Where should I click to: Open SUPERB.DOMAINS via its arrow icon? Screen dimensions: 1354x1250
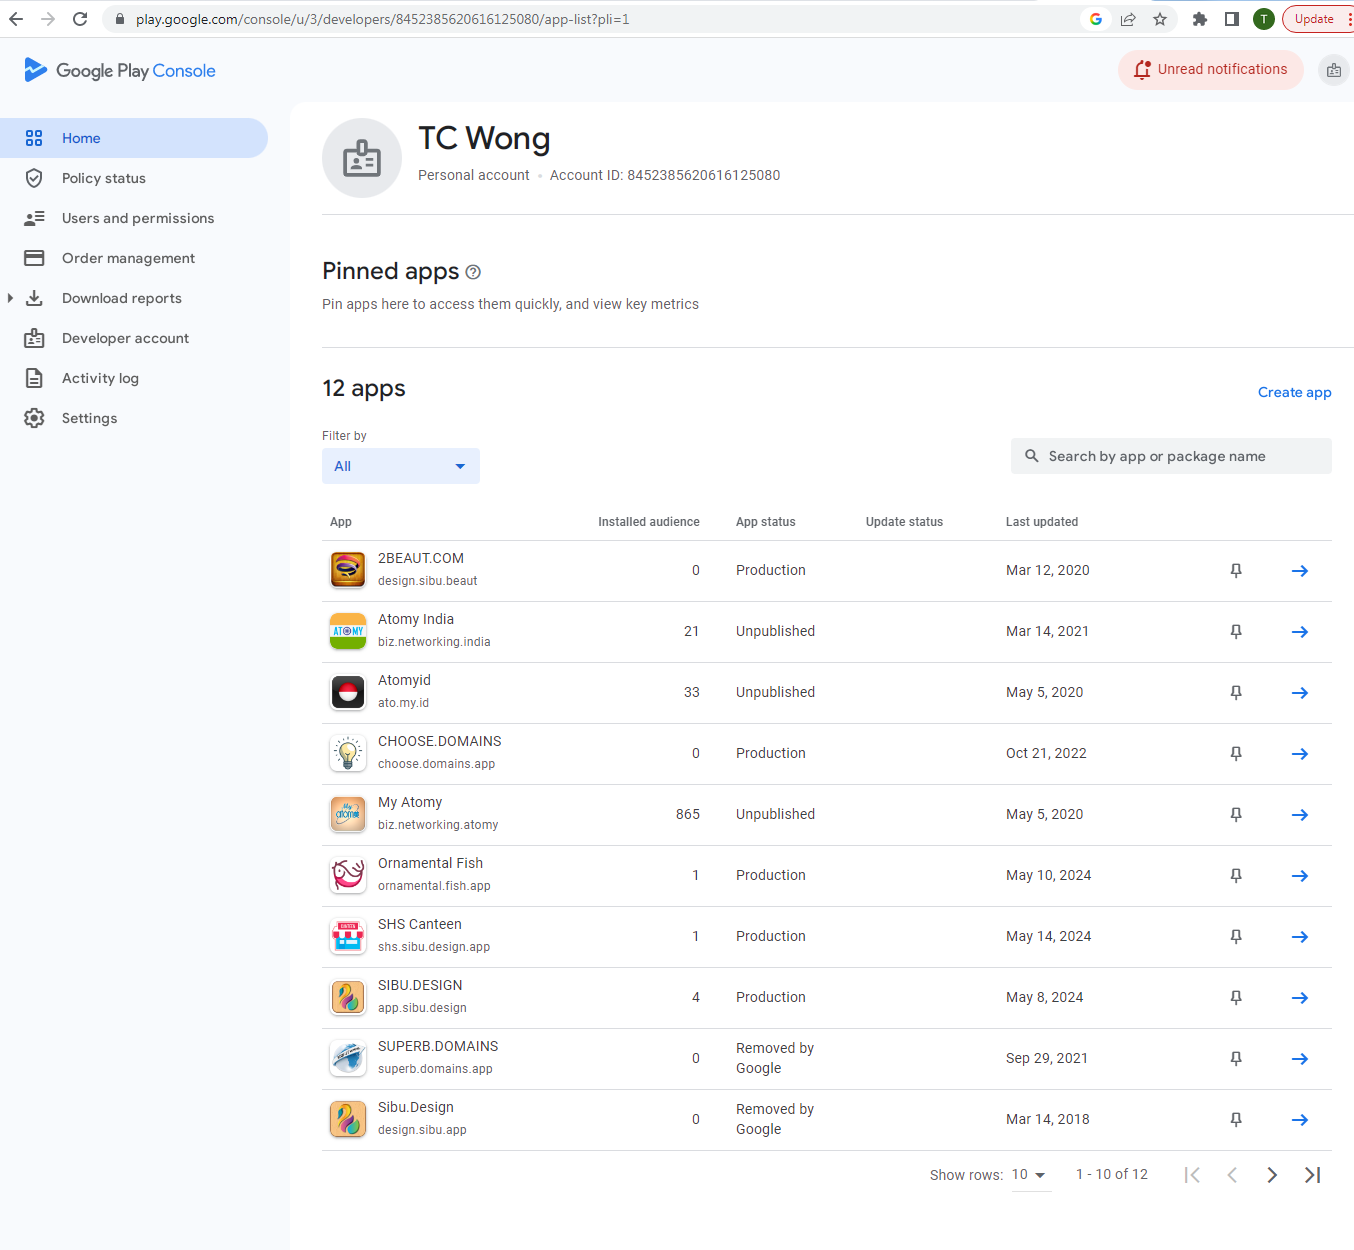[1300, 1059]
